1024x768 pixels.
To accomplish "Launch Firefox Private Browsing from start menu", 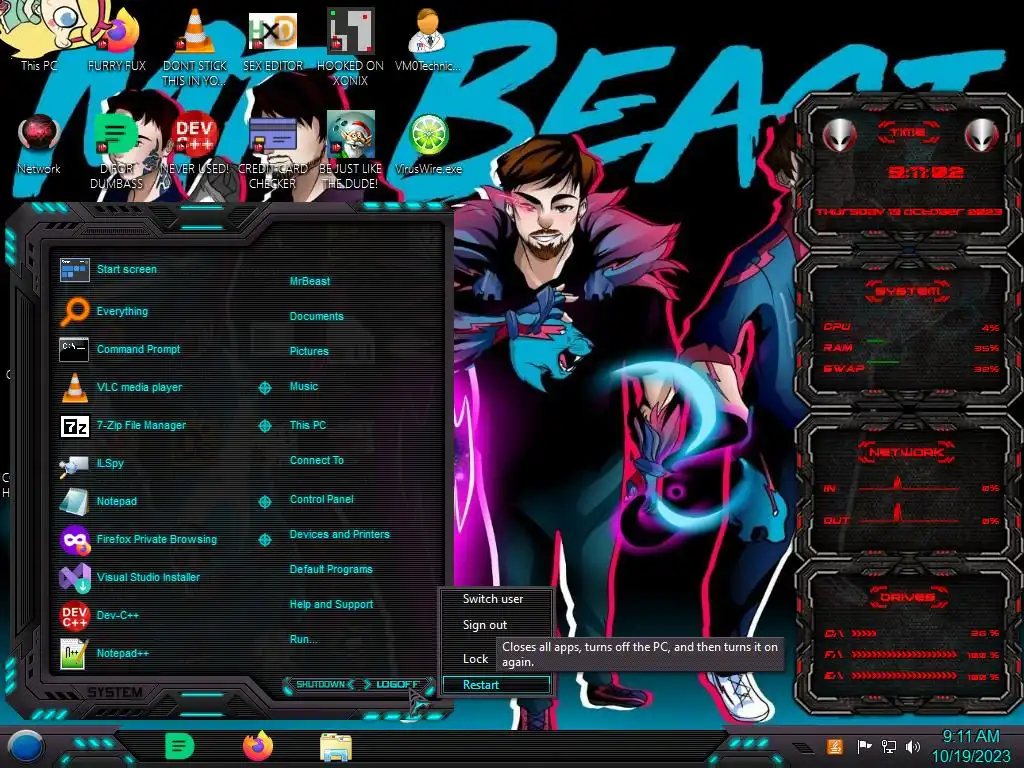I will pyautogui.click(x=138, y=539).
